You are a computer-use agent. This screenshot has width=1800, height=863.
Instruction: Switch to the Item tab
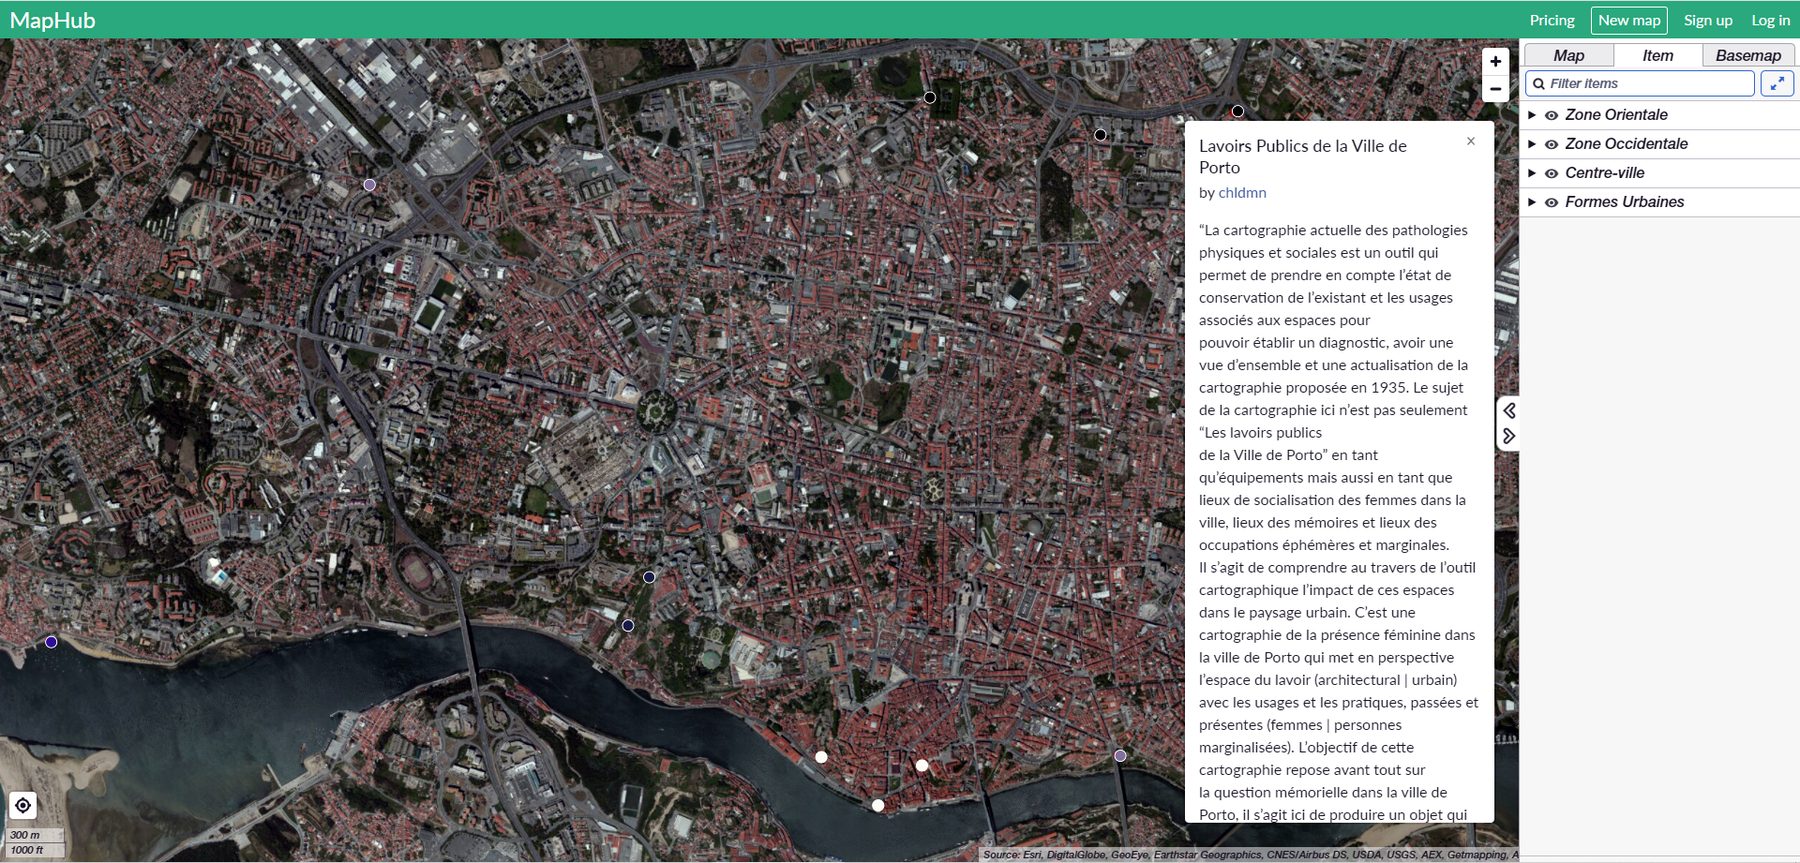(1658, 56)
